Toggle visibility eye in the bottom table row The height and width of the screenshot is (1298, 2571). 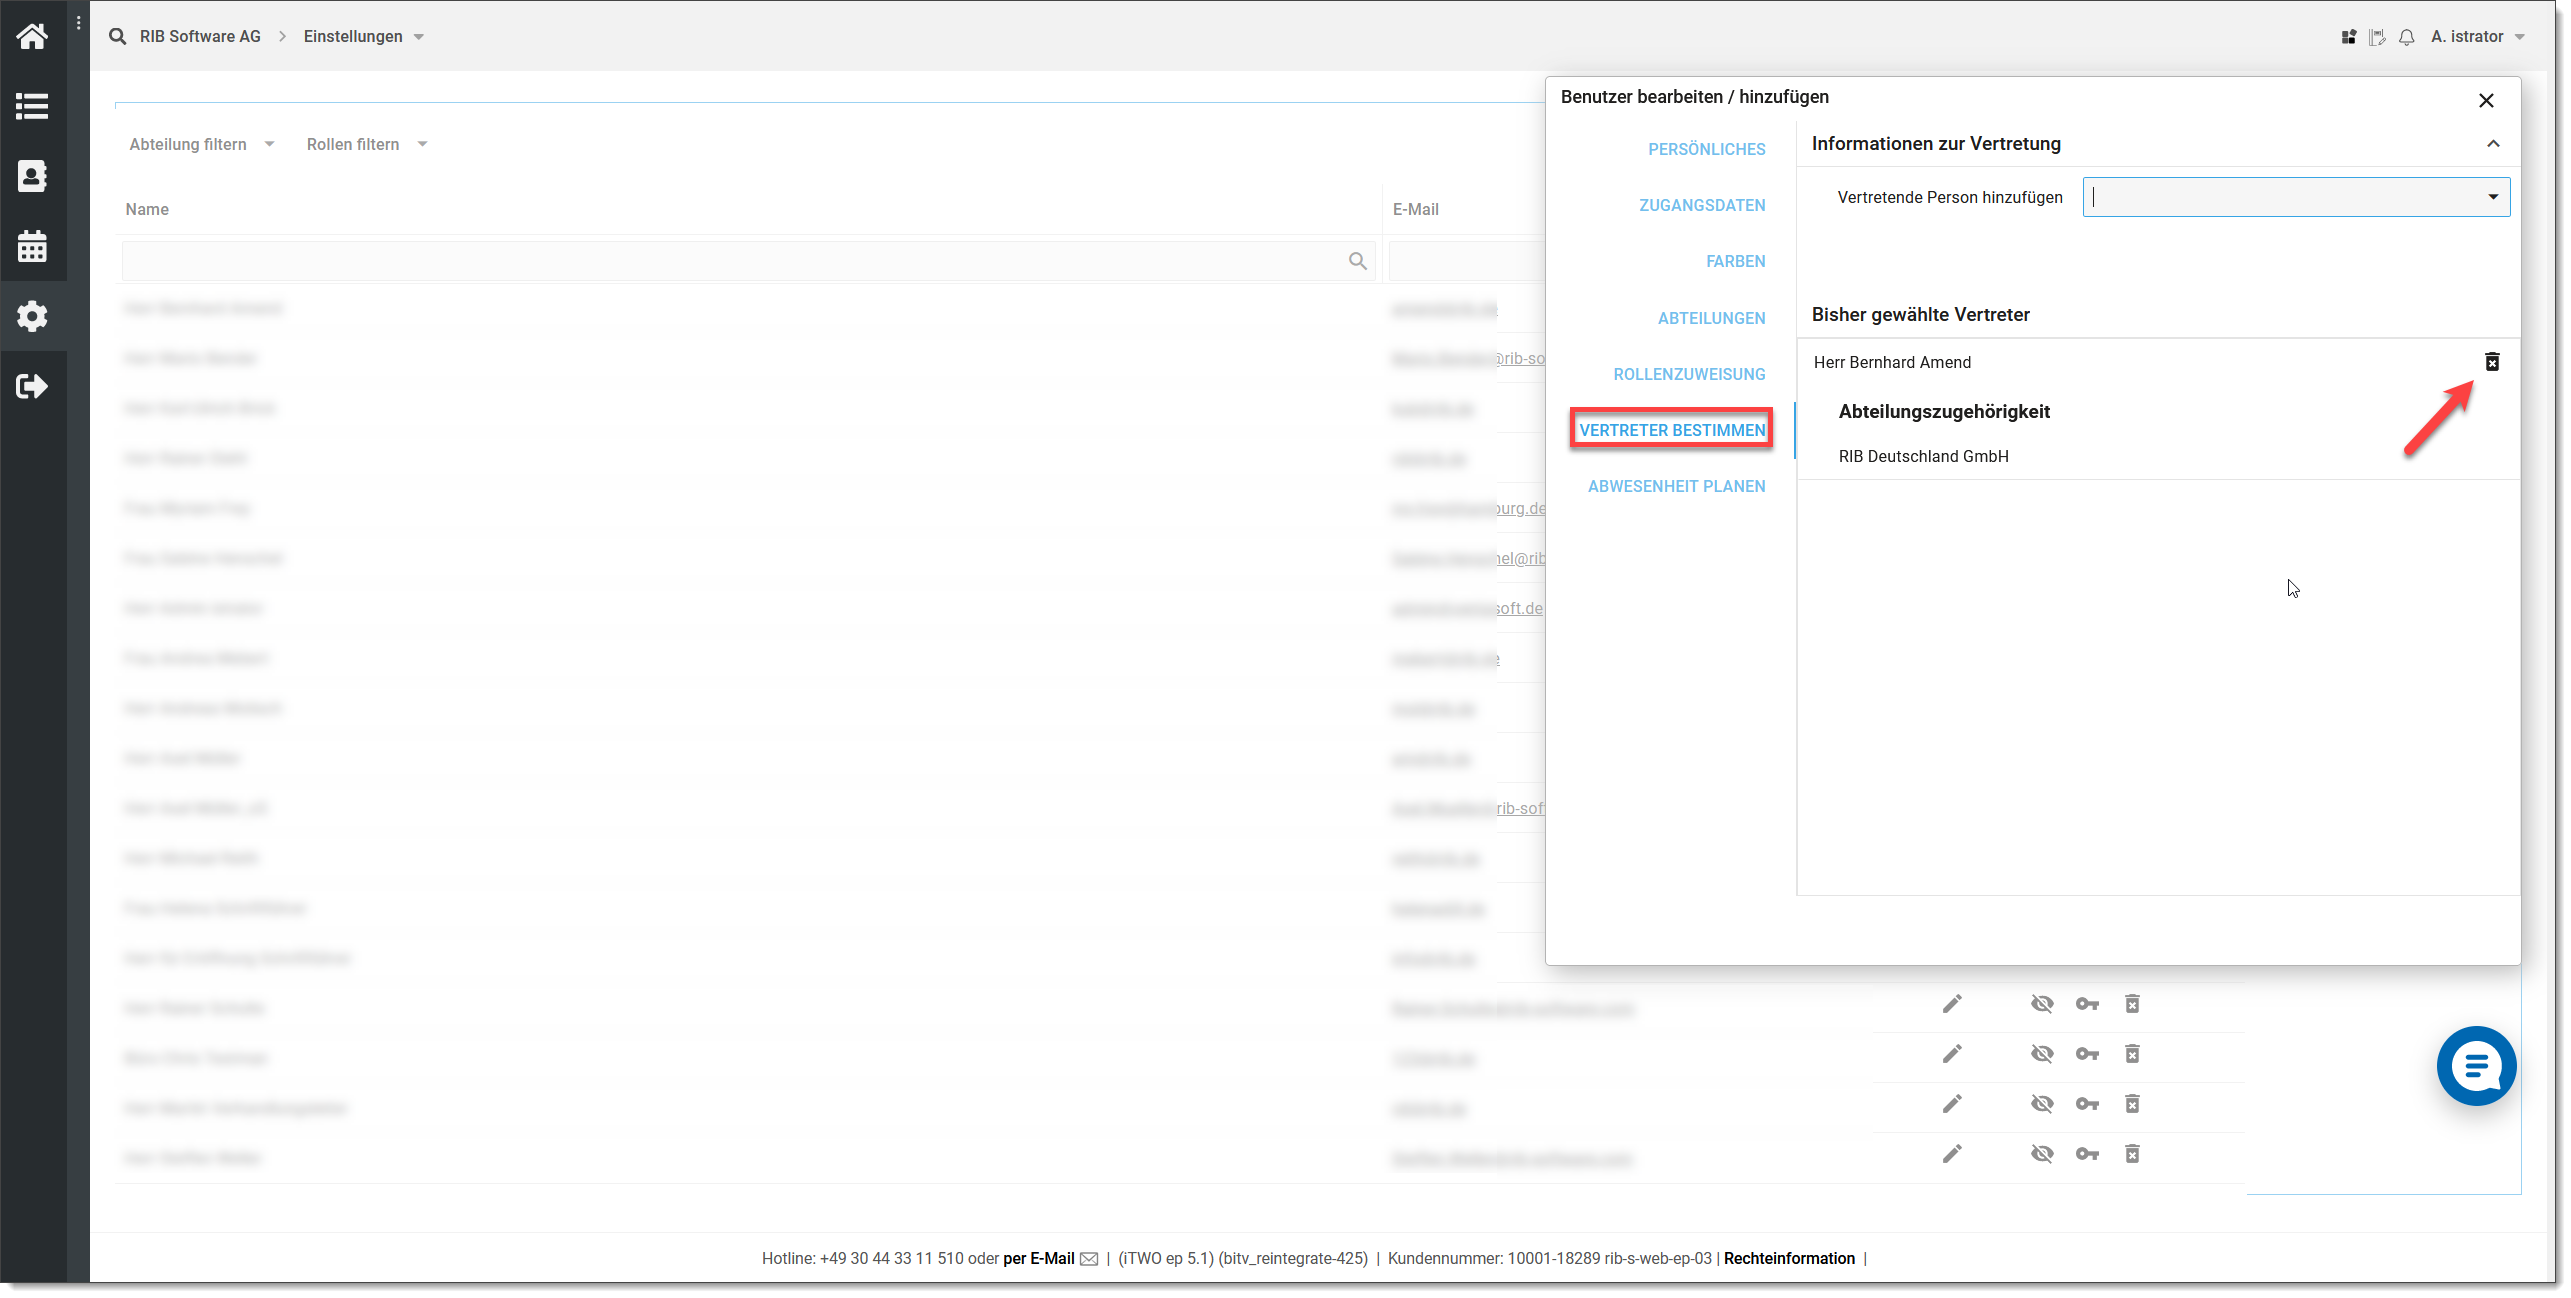2042,1154
